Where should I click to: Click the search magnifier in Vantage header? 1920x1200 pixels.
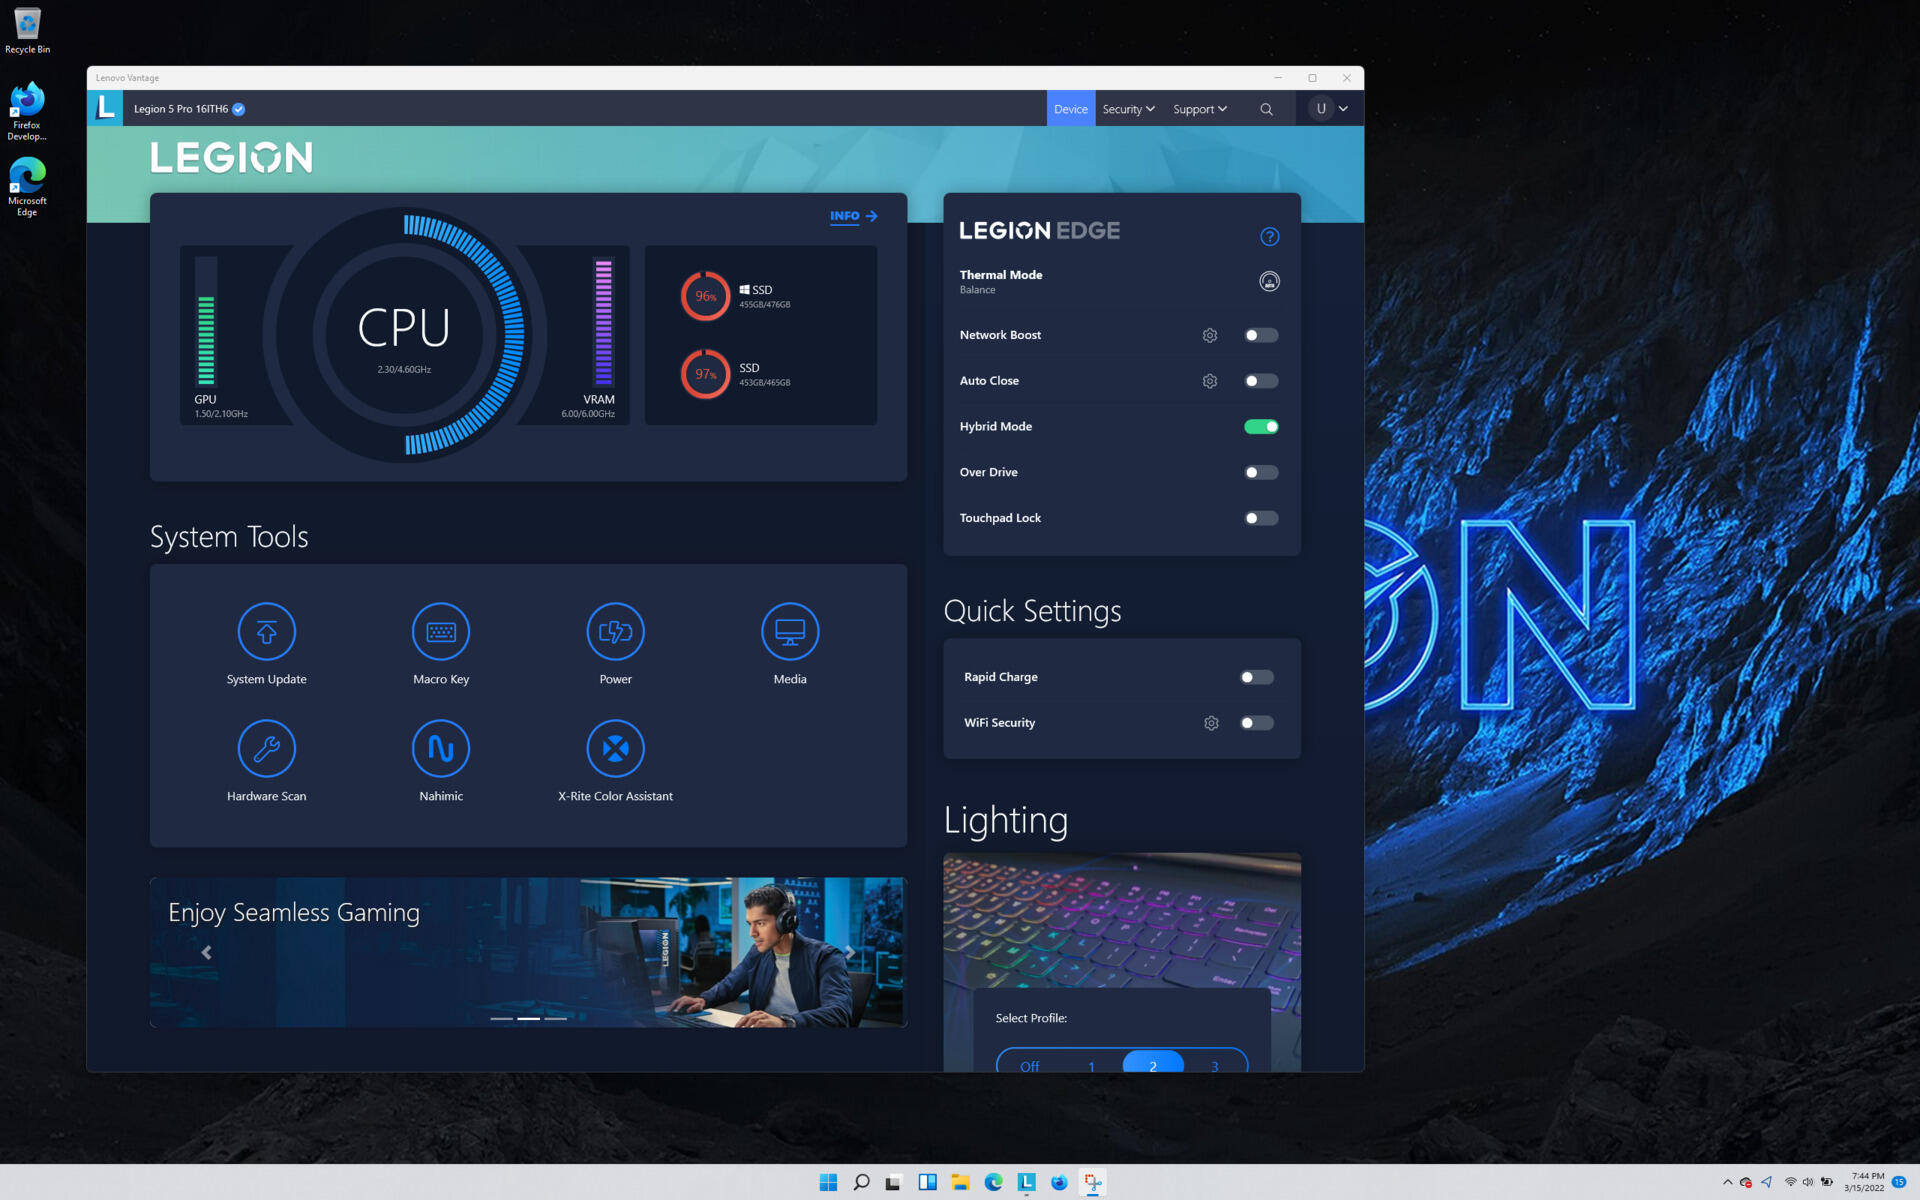point(1266,109)
